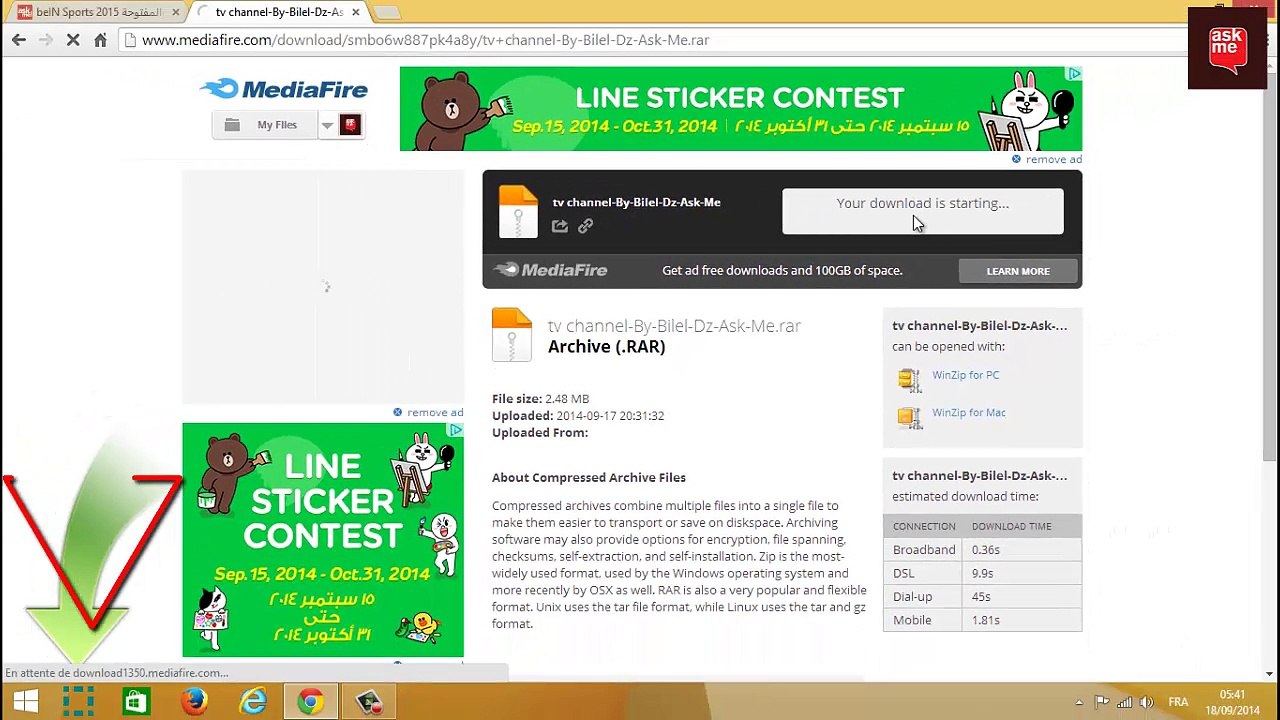The image size is (1280, 720).
Task: Open the WinZip for PC link
Action: click(x=965, y=375)
